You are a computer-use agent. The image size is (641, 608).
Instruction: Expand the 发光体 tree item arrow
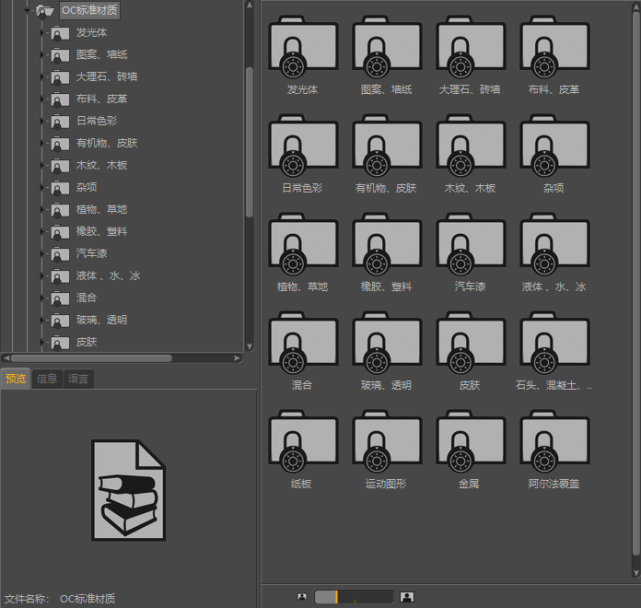(x=41, y=32)
